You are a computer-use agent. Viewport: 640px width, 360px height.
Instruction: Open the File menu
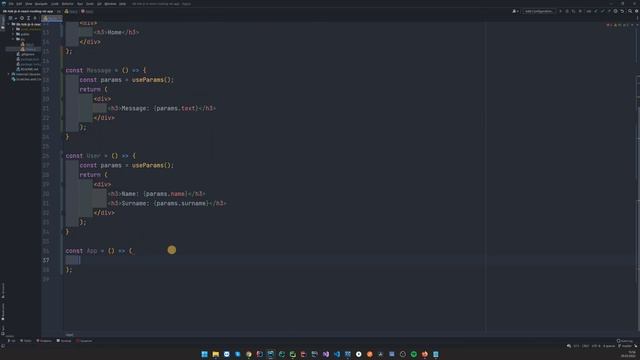11,4
